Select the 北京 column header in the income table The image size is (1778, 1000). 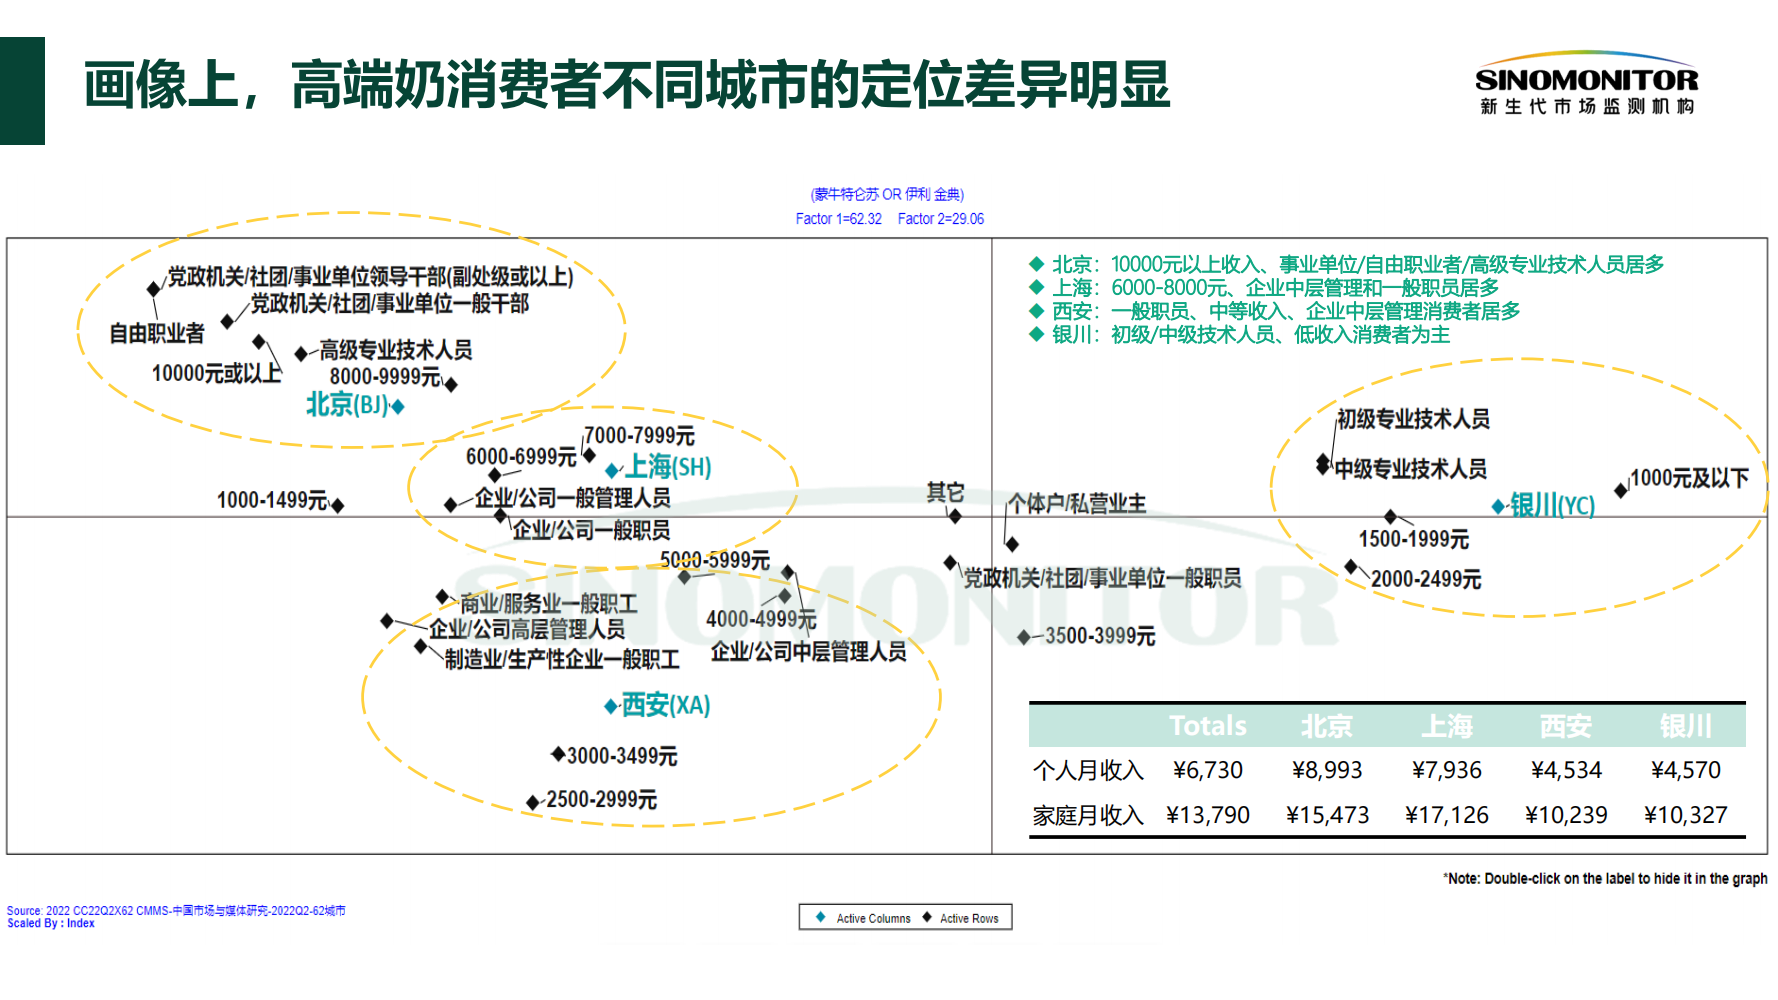point(1326,726)
